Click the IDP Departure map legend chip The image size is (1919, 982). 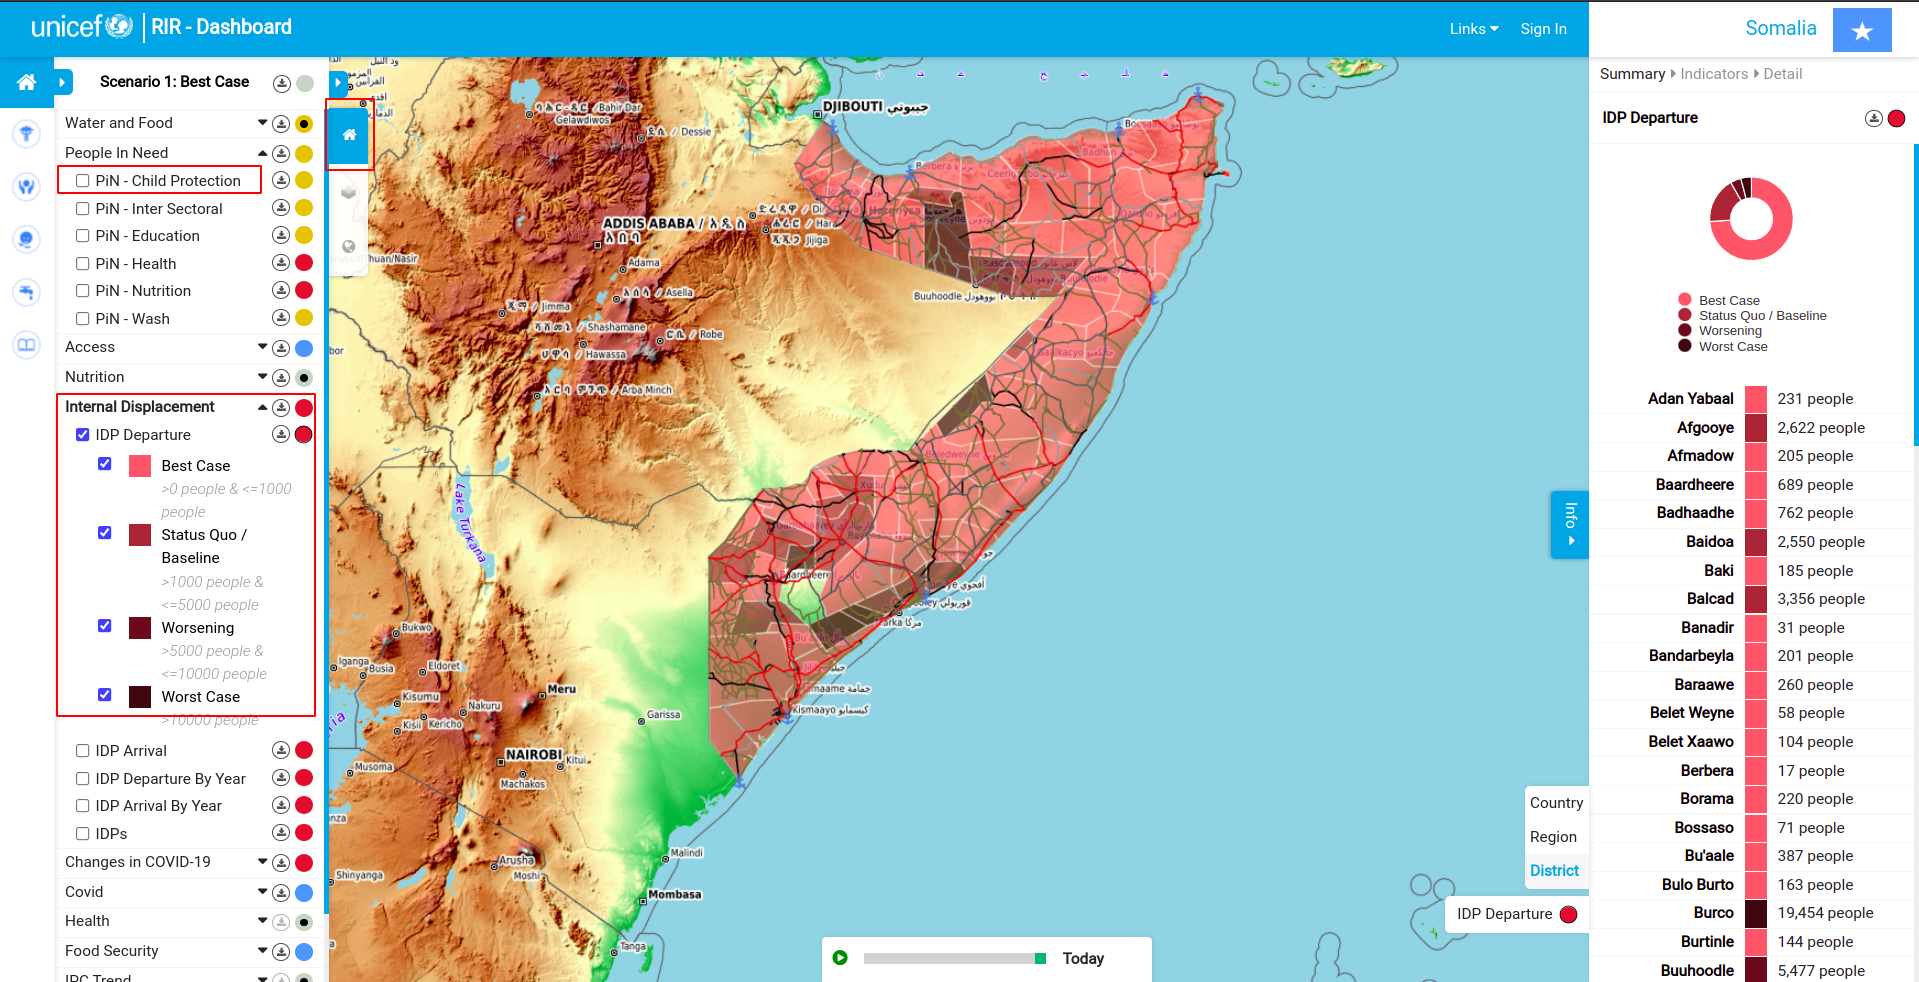[1516, 914]
